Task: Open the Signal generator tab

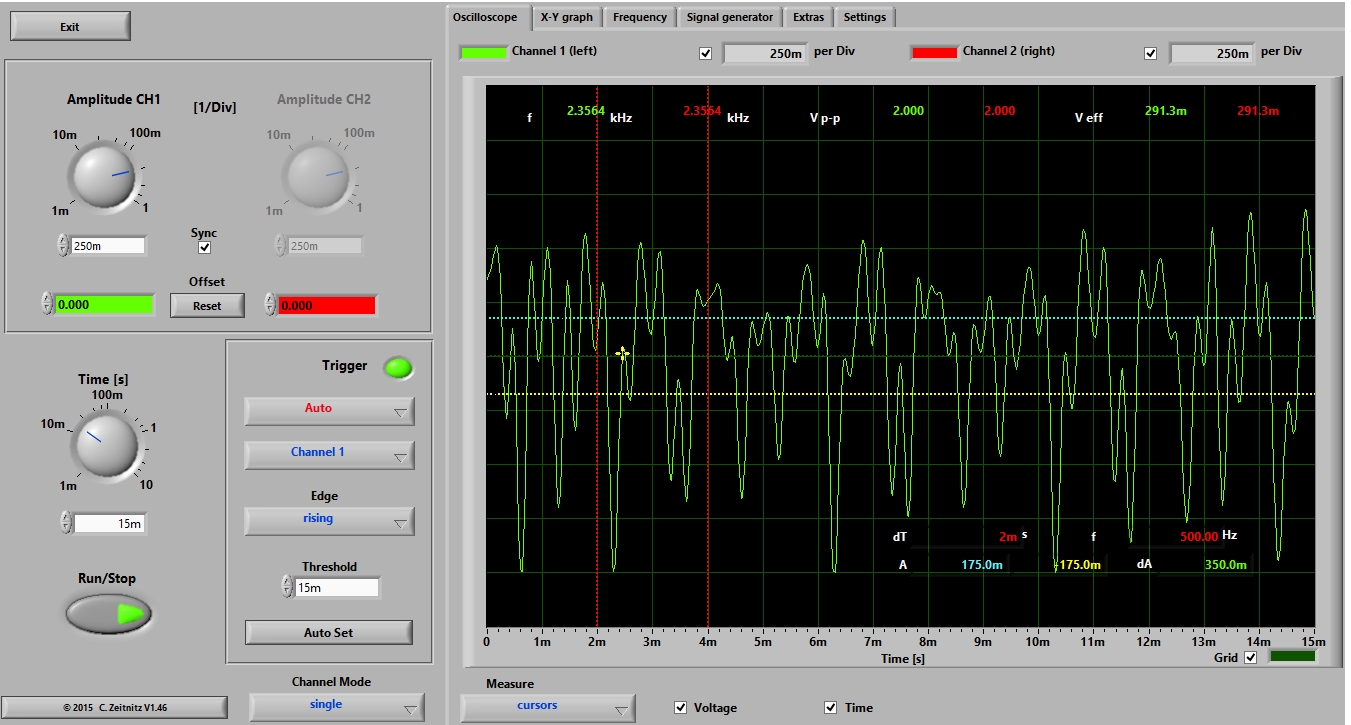Action: [729, 17]
